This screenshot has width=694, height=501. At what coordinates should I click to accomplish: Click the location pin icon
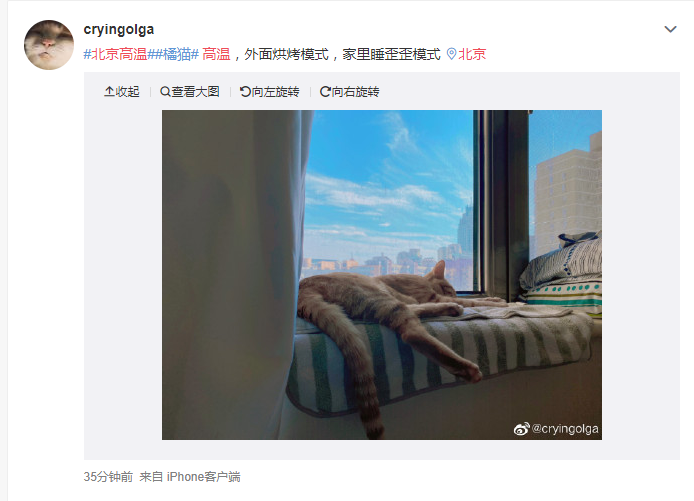click(451, 54)
